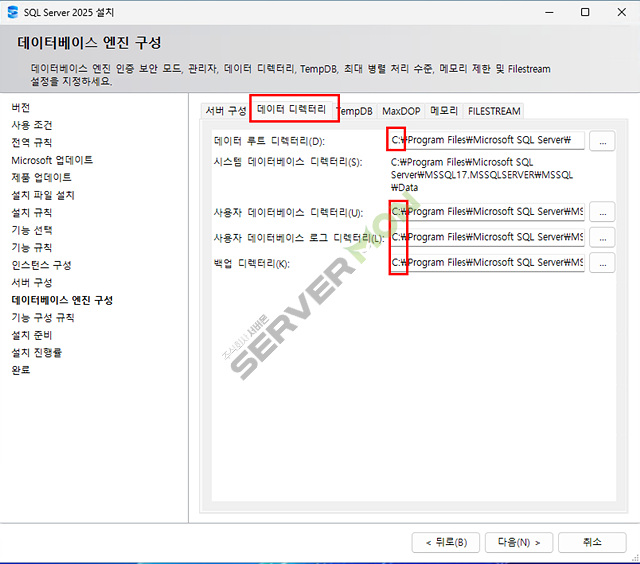The height and width of the screenshot is (564, 640).
Task: Click the 기능 규칙 step in sidebar
Action: [x=32, y=248]
